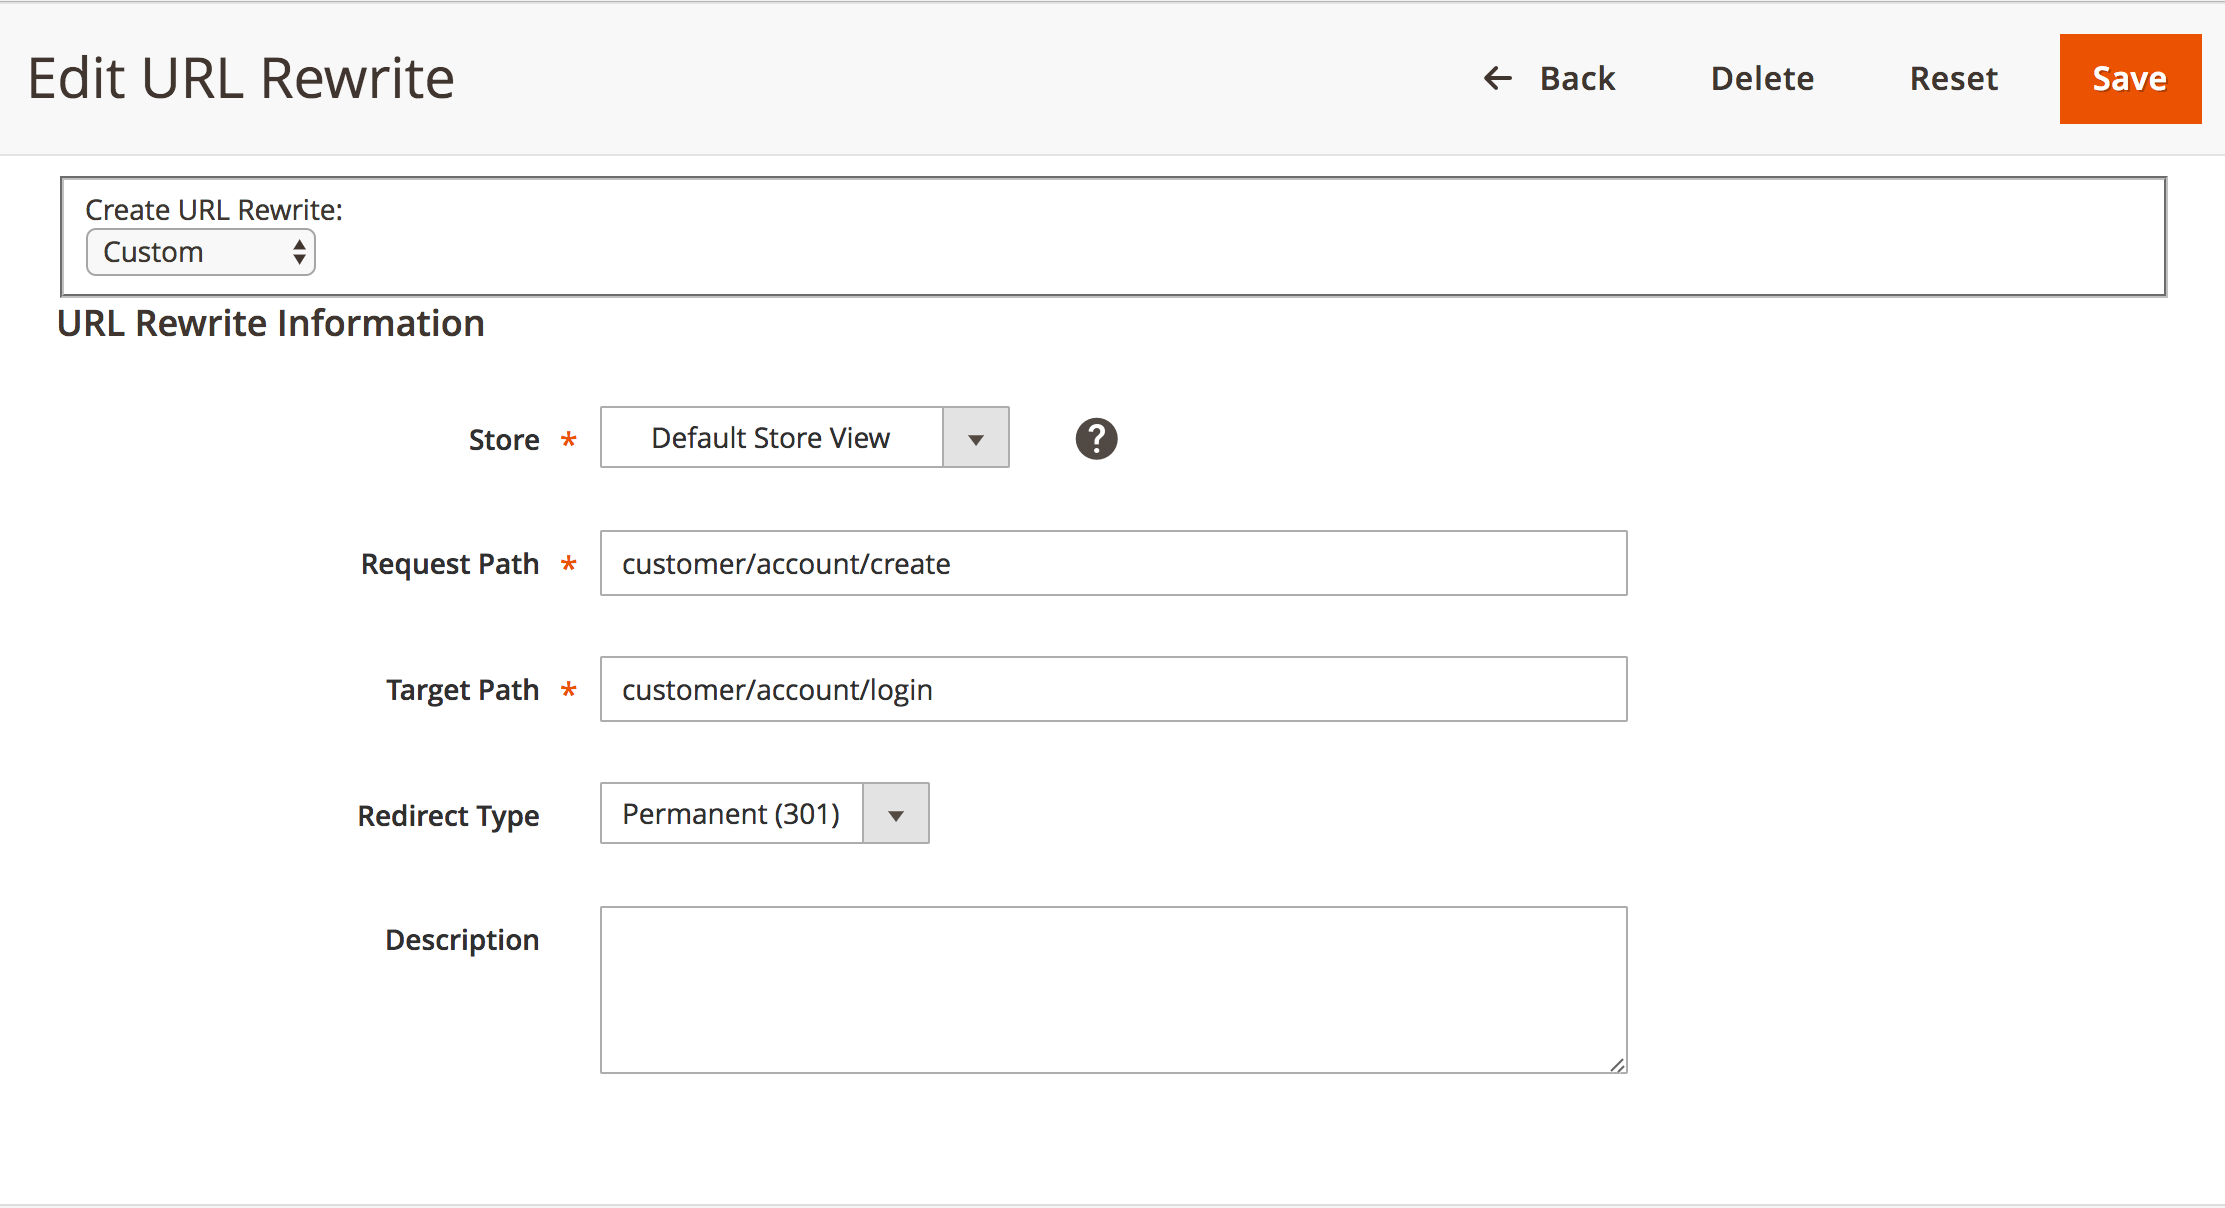
Task: Click the question mark help icon
Action: [x=1096, y=439]
